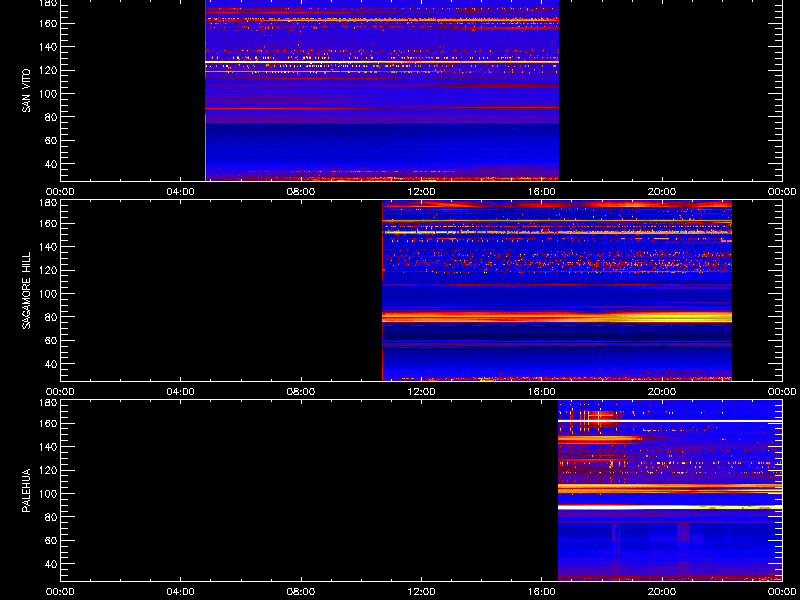This screenshot has height=600, width=800.
Task: Select the 100 tick label on SAGAMORE HILL axis
Action: point(50,294)
